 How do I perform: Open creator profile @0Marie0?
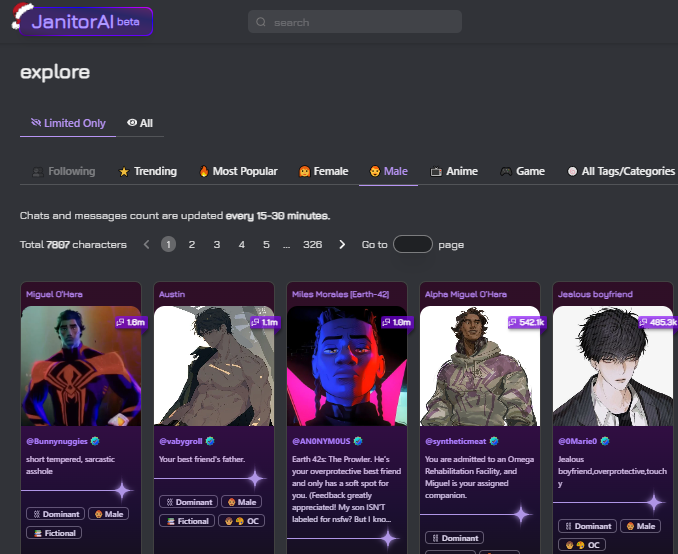578,441
